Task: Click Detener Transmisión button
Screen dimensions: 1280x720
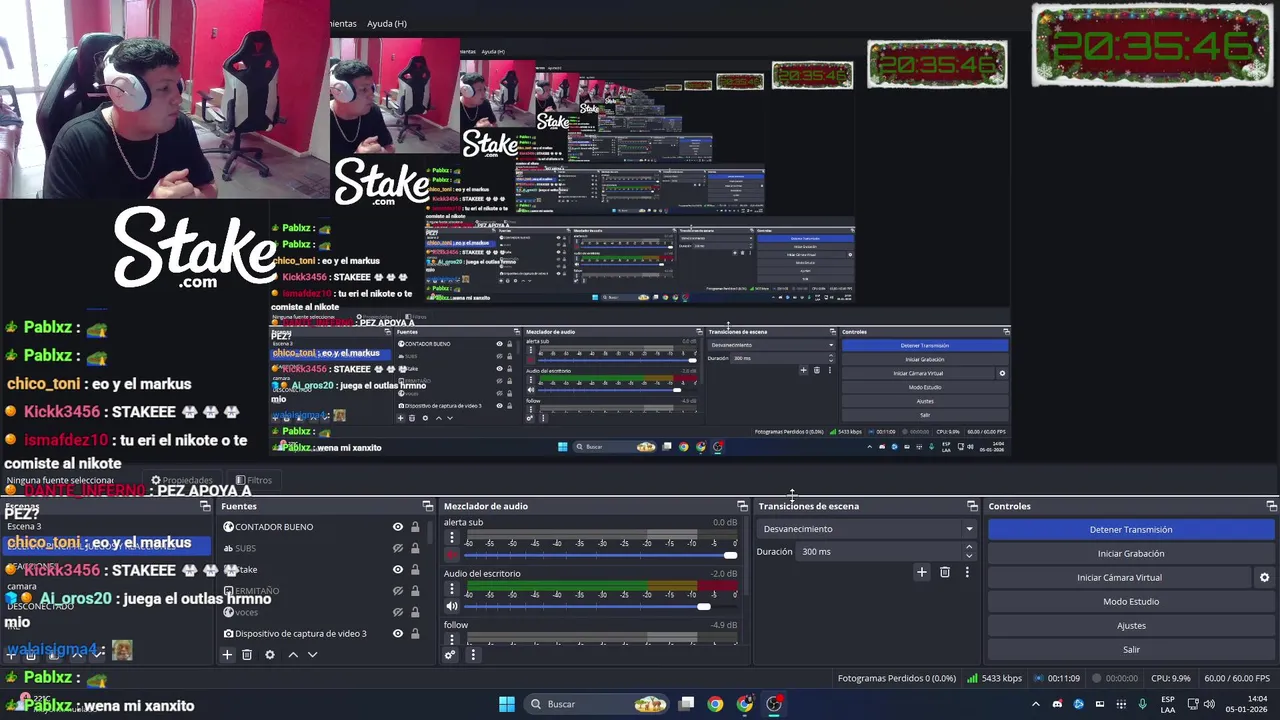Action: [1131, 529]
